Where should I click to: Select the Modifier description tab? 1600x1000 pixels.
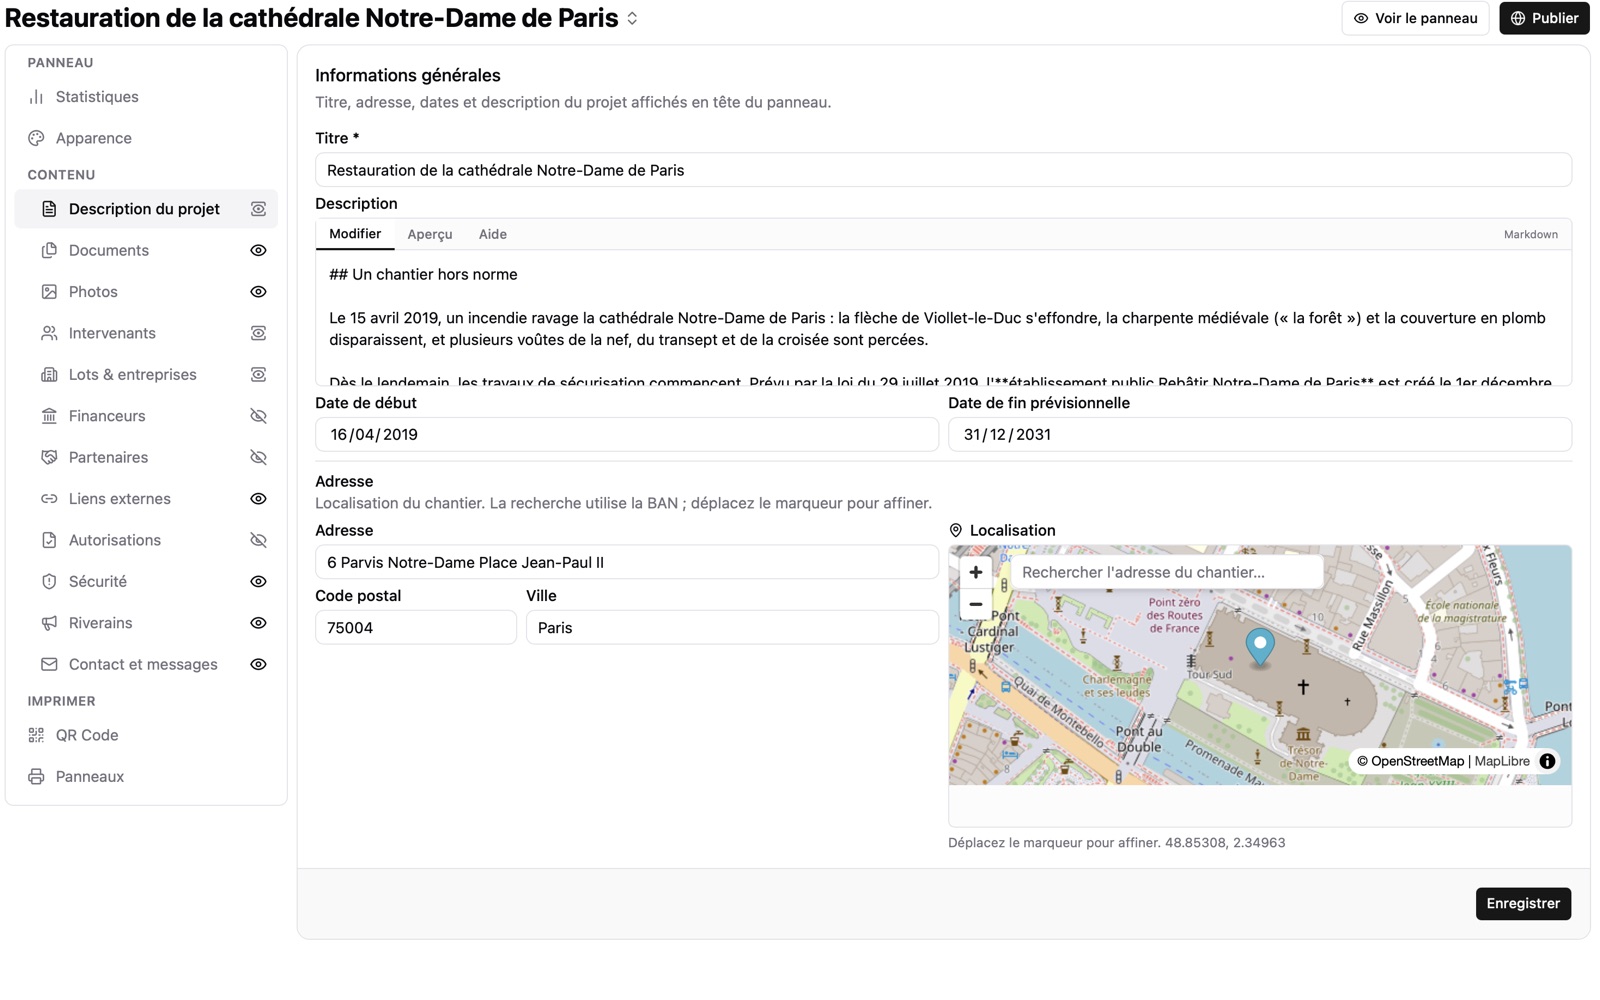(x=355, y=234)
